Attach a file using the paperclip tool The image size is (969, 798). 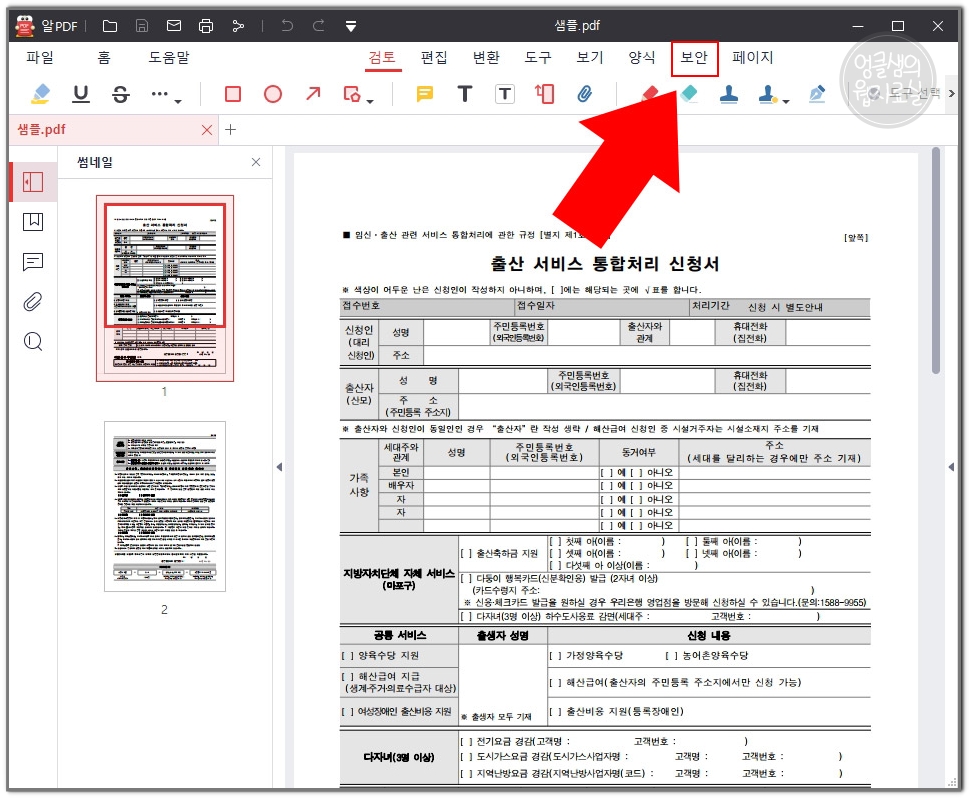click(x=585, y=93)
